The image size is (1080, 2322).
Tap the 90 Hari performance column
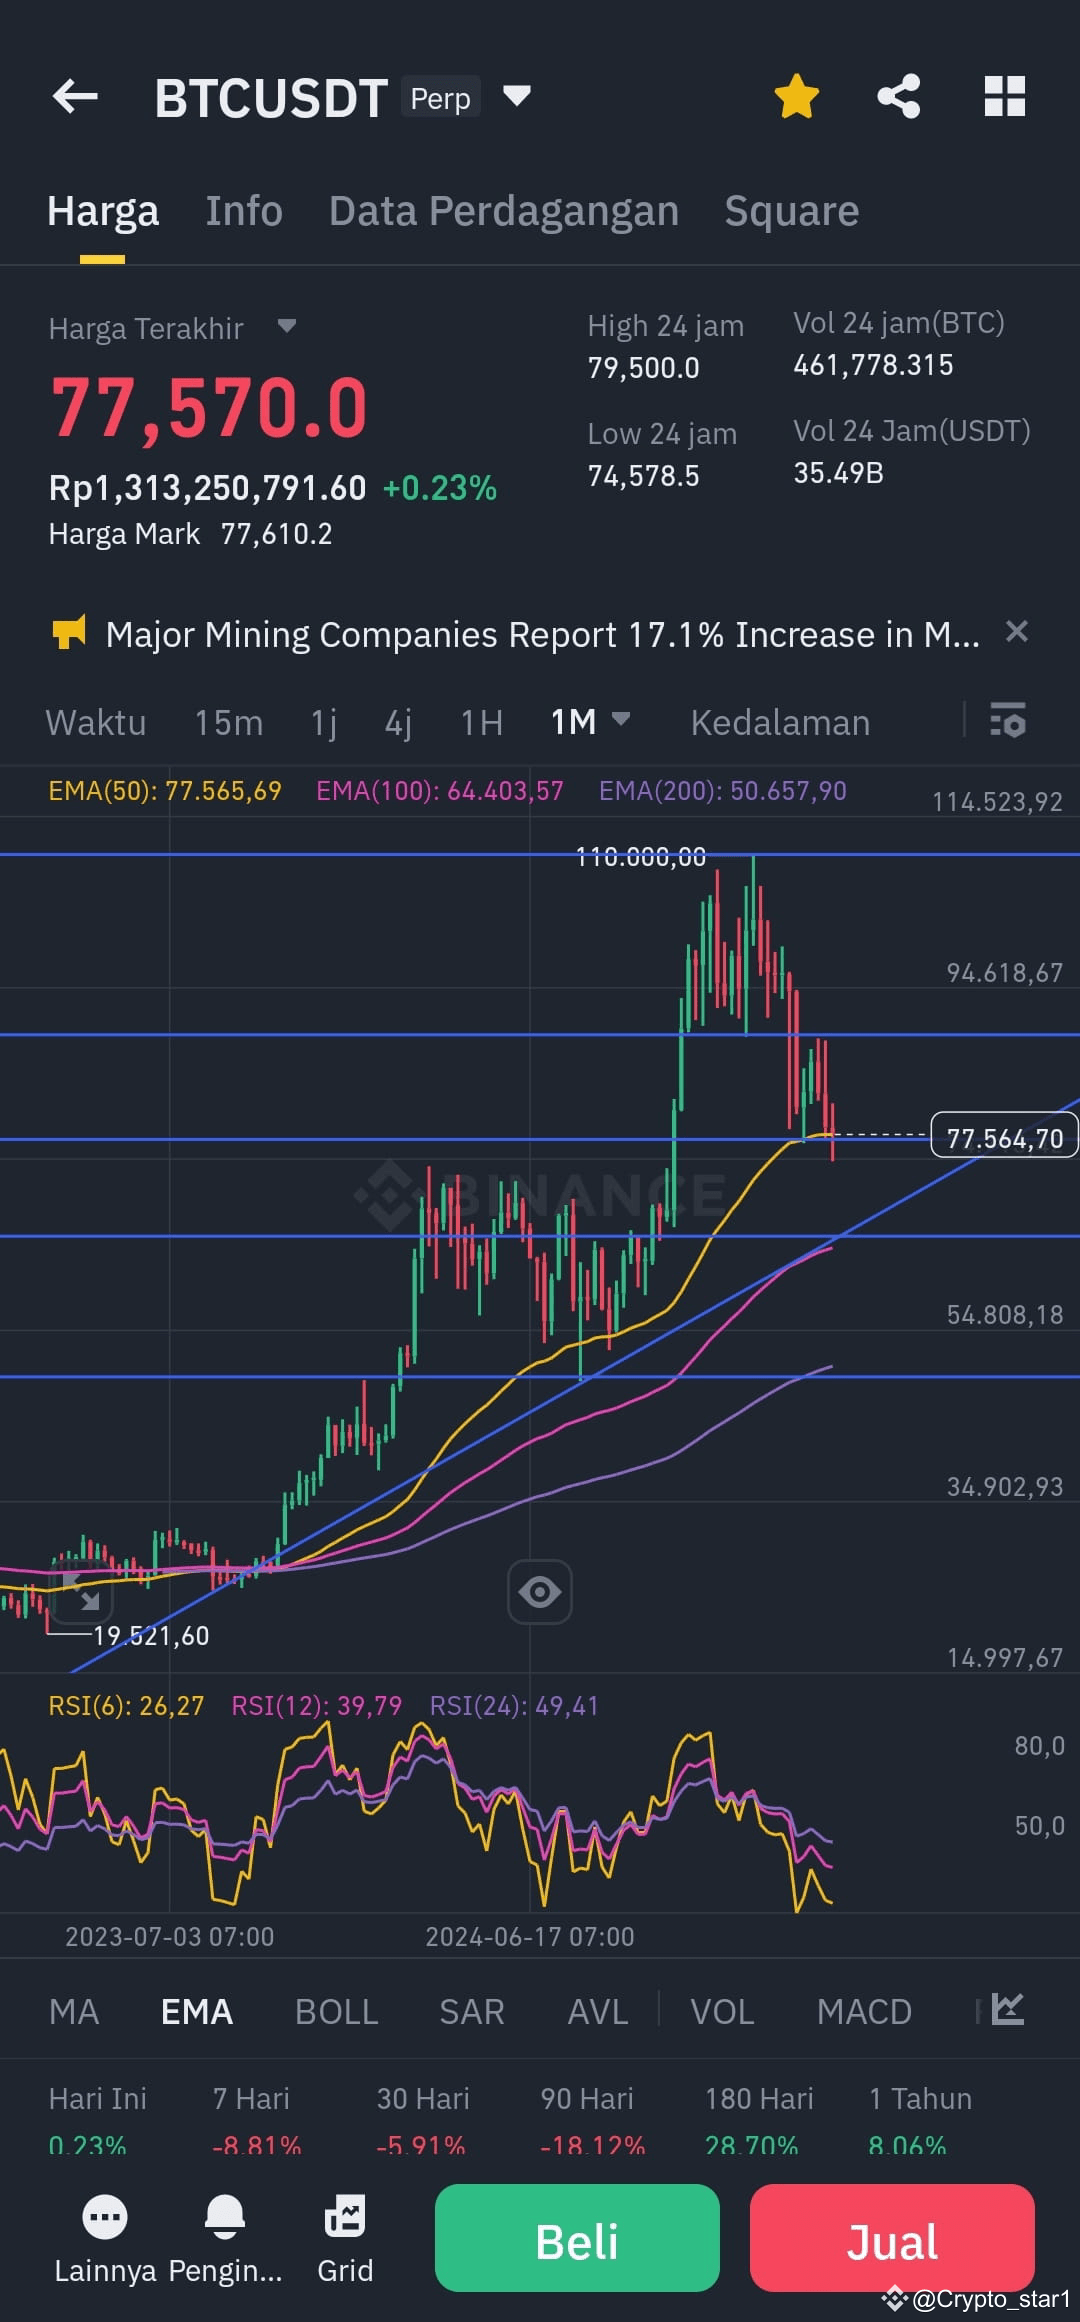[591, 2119]
